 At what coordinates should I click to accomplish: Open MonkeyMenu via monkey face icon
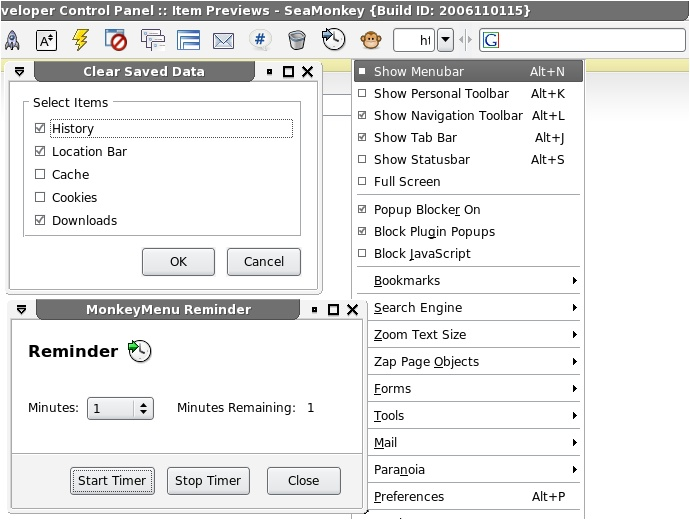click(x=371, y=40)
